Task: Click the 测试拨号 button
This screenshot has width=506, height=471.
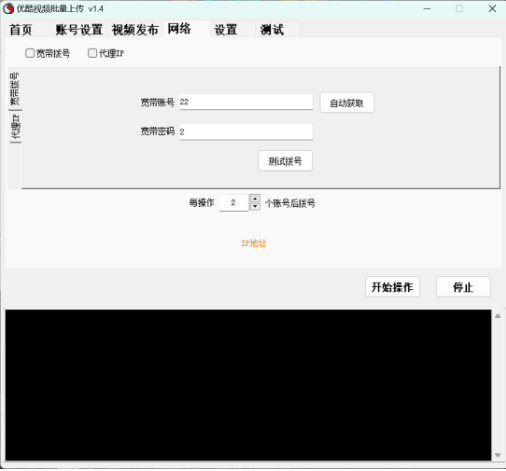Action: click(285, 161)
